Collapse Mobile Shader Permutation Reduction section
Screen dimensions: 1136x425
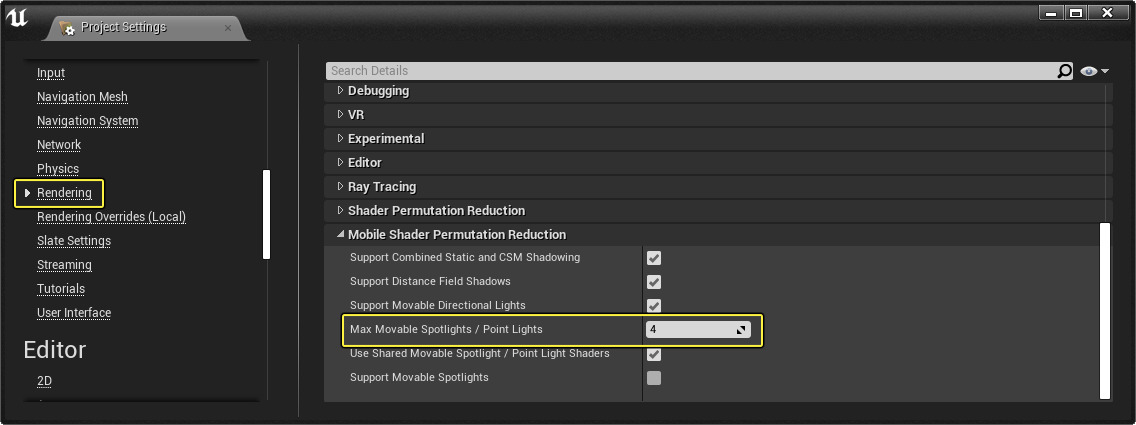click(341, 235)
